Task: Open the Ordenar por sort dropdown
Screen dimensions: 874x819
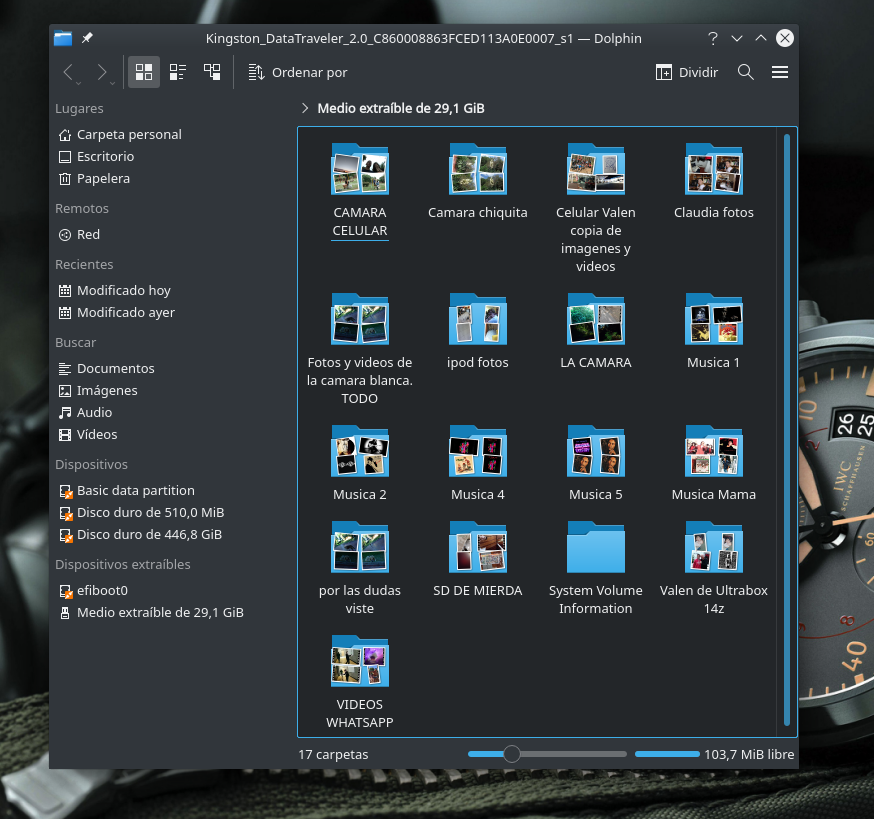Action: [298, 72]
